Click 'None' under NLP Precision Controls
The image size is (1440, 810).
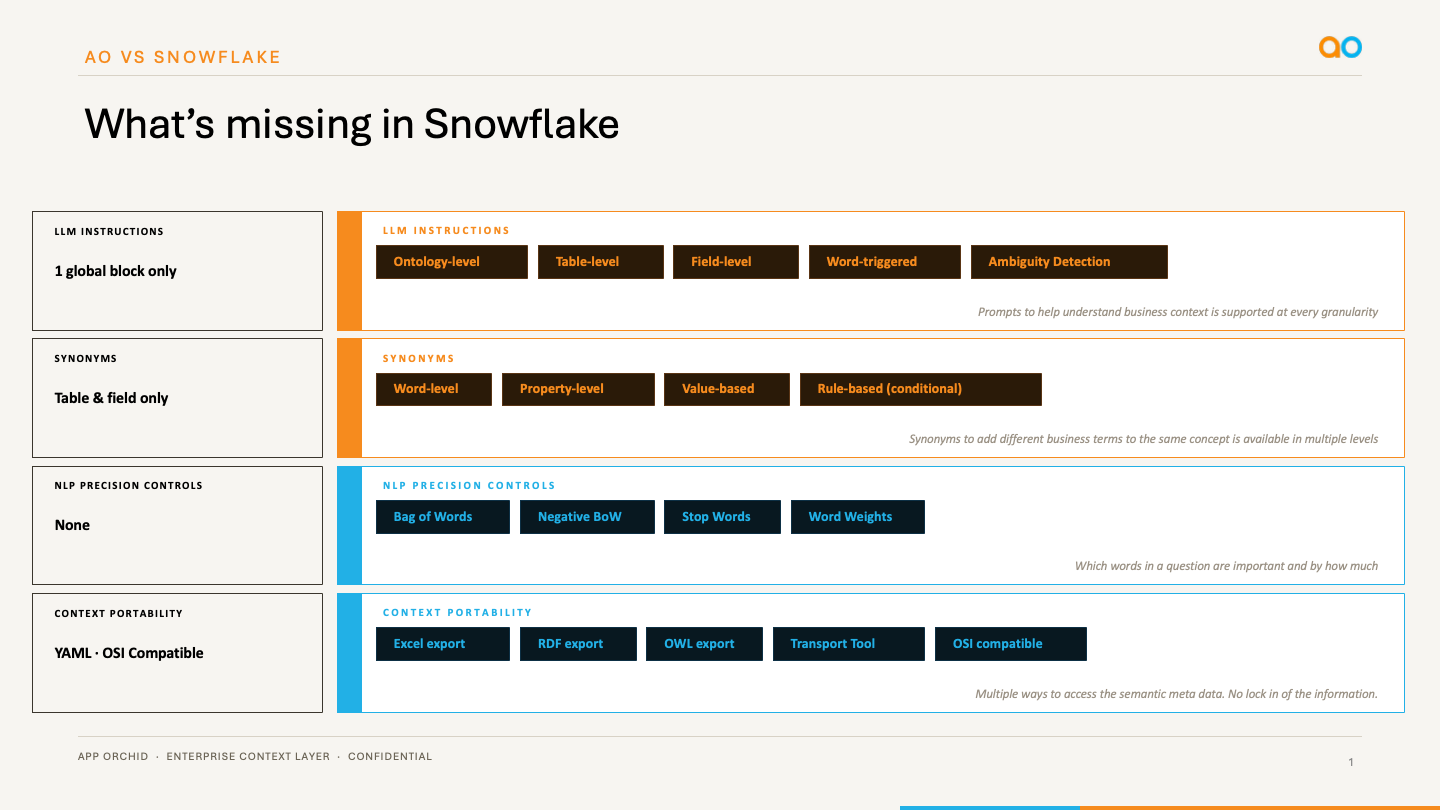tap(72, 525)
